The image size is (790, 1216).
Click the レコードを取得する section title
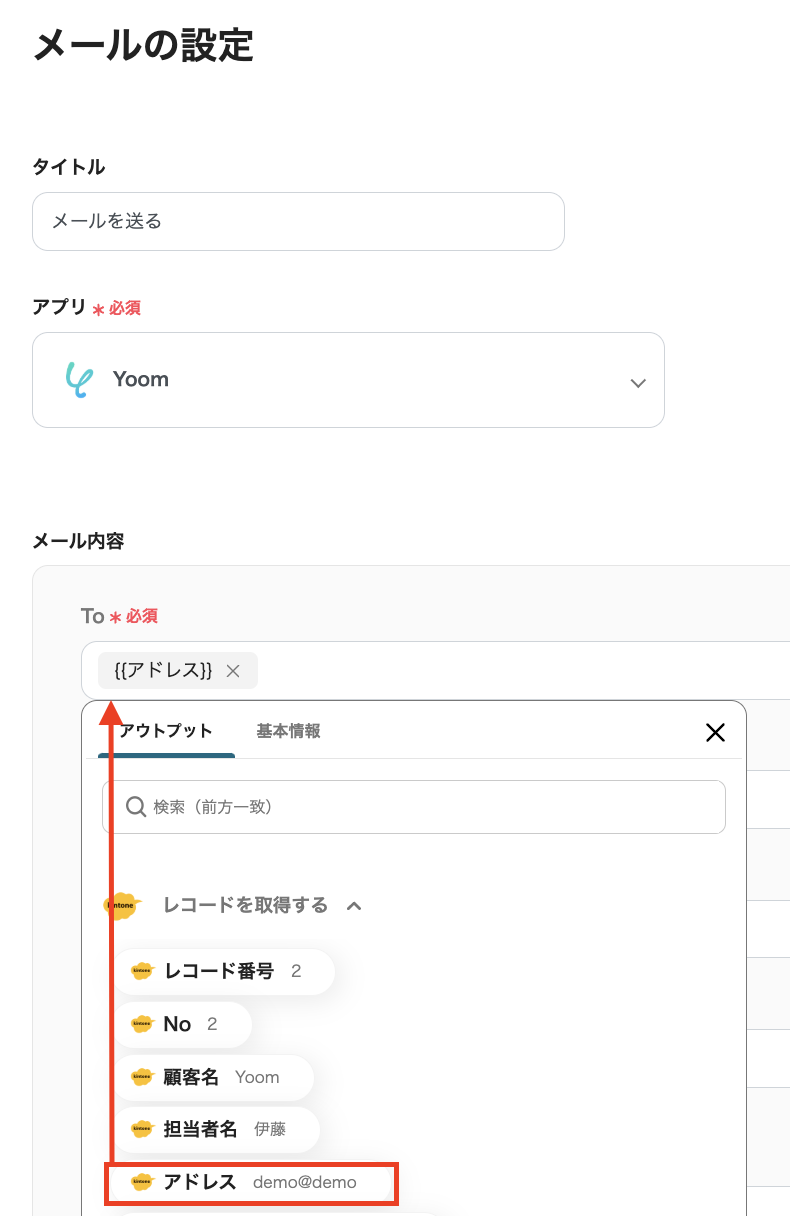(245, 905)
